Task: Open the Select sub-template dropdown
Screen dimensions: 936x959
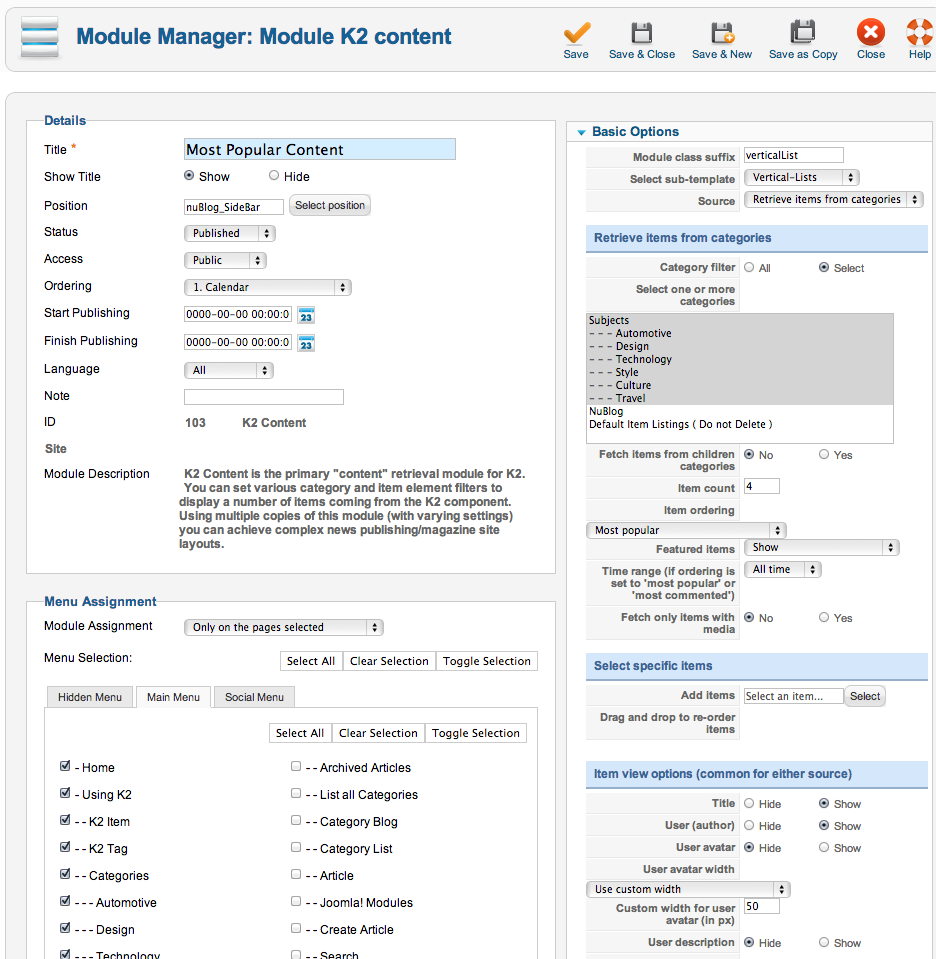Action: pyautogui.click(x=801, y=177)
